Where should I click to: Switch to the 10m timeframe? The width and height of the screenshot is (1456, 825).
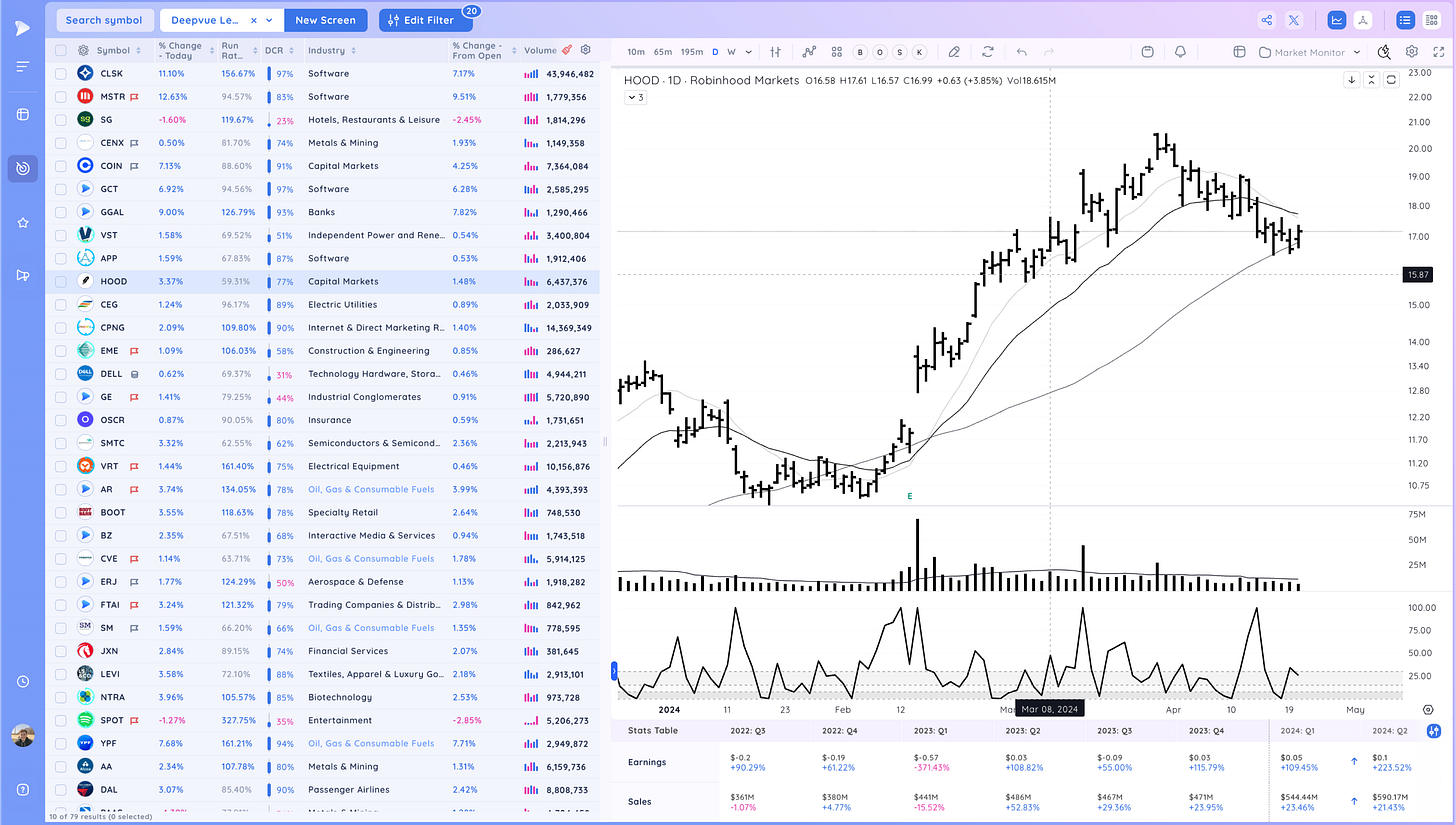636,52
